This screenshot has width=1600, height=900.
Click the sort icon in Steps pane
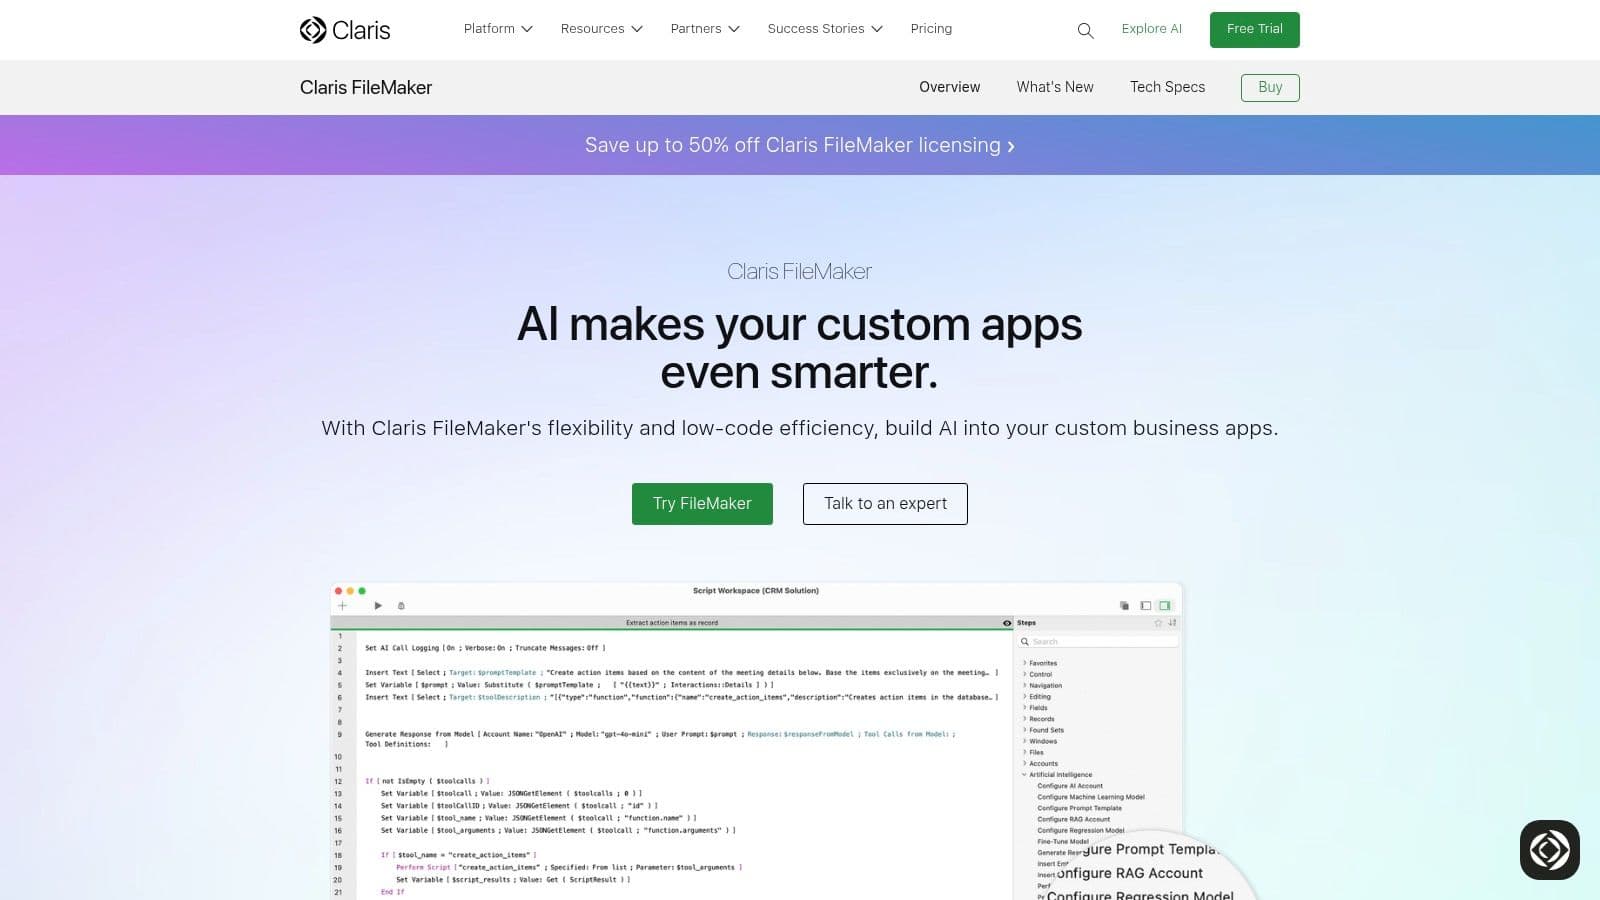[1172, 623]
